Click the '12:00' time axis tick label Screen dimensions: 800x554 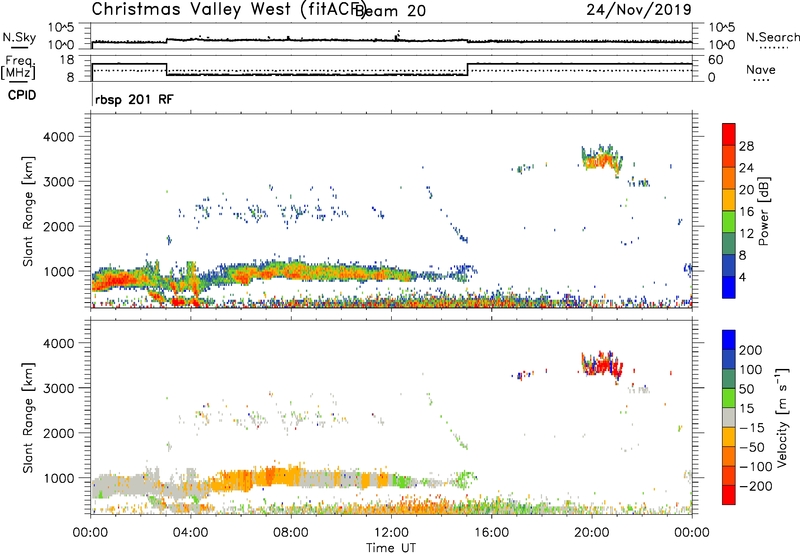(x=391, y=533)
